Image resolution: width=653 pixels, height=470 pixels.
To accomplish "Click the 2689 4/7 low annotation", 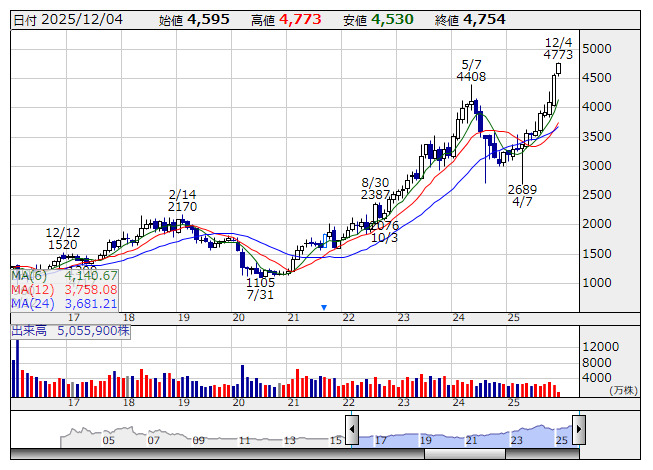I will [x=522, y=196].
